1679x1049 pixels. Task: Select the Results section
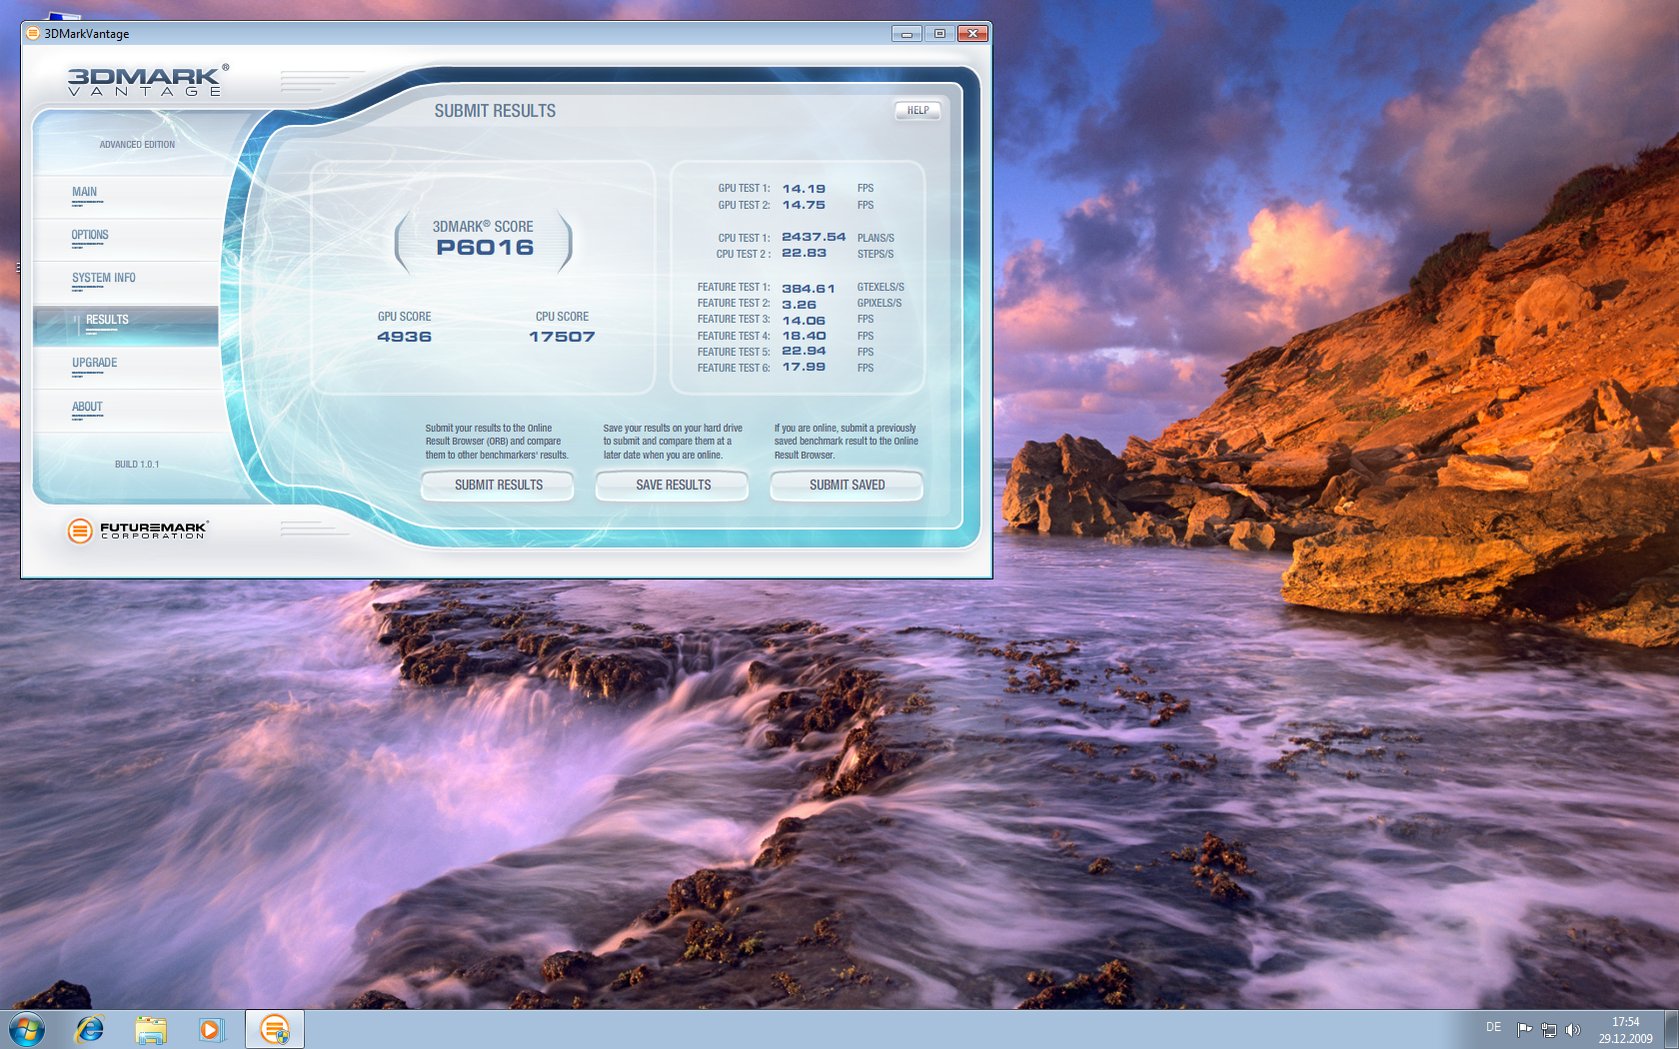pos(107,320)
